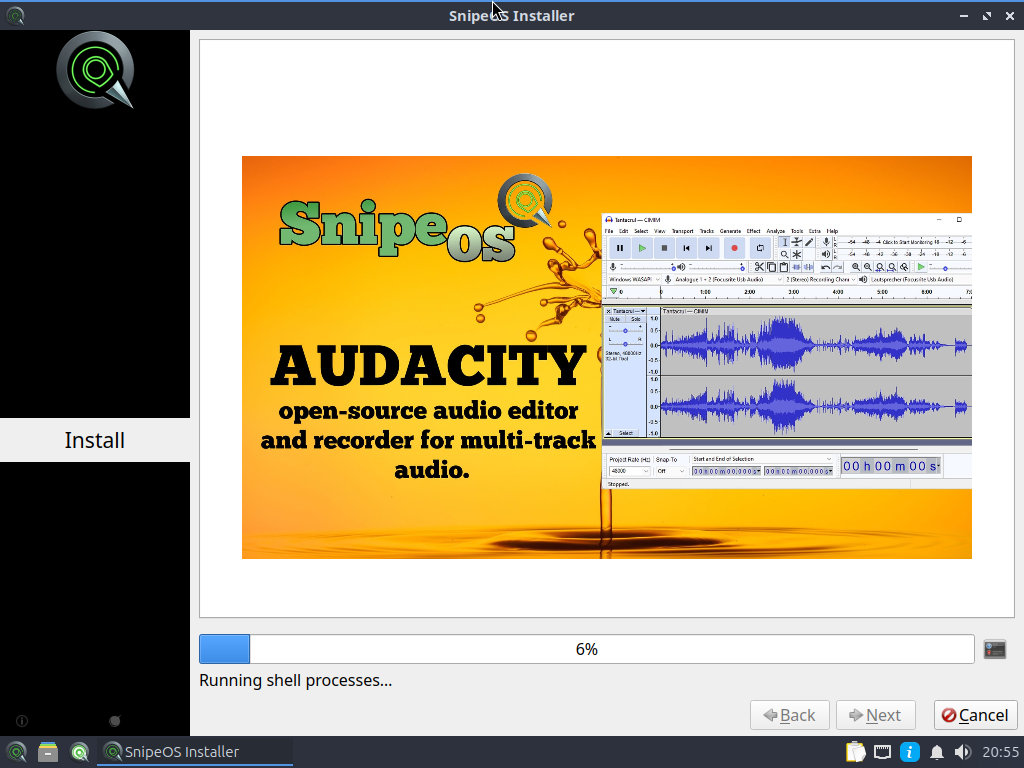Click the blue info tray icon
The width and height of the screenshot is (1024, 768).
pyautogui.click(x=910, y=752)
